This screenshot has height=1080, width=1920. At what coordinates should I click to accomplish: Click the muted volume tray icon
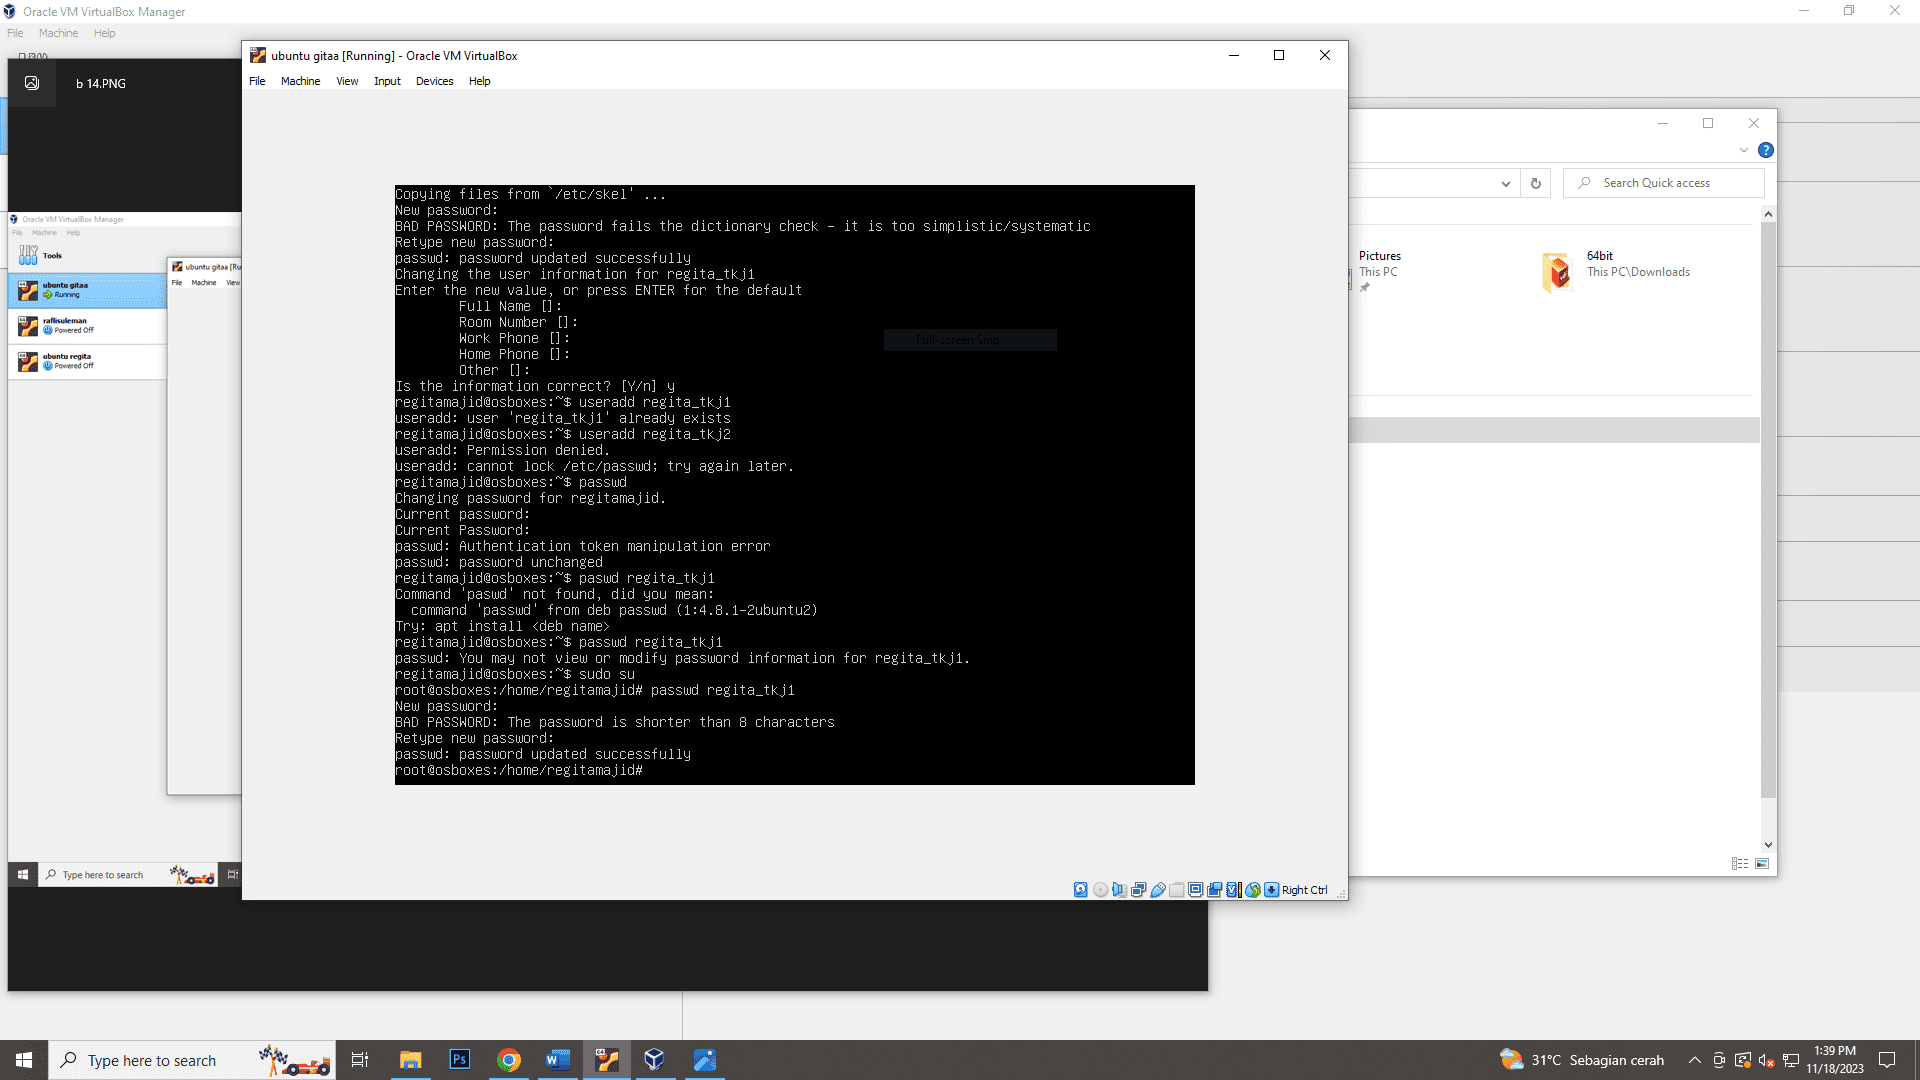(1766, 1060)
